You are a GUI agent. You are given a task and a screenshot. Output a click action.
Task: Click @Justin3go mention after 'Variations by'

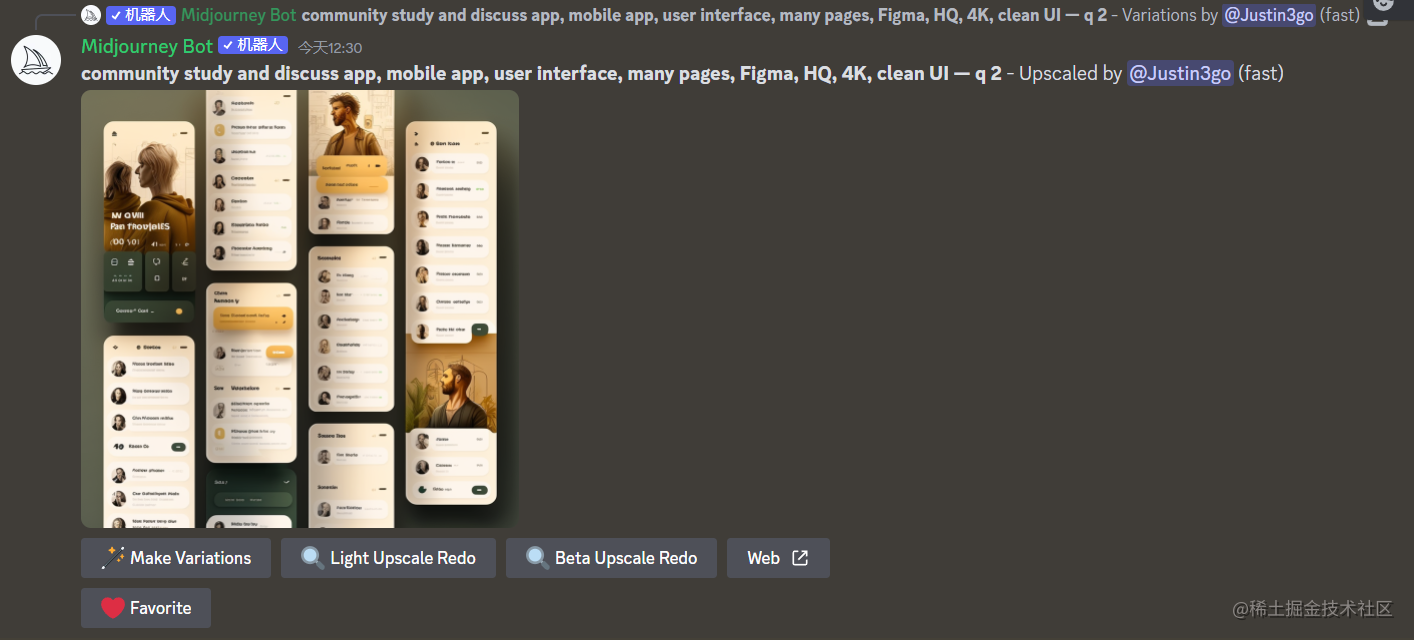click(1268, 15)
